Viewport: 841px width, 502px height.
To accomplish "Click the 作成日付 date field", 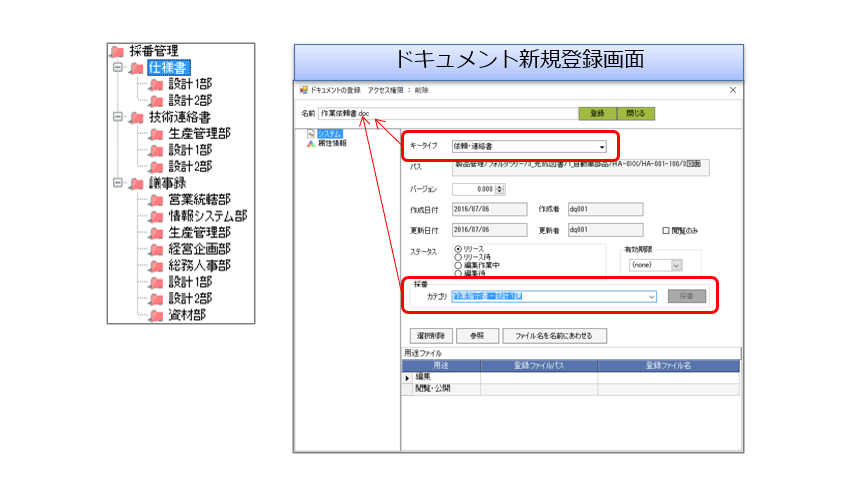I will tap(489, 209).
